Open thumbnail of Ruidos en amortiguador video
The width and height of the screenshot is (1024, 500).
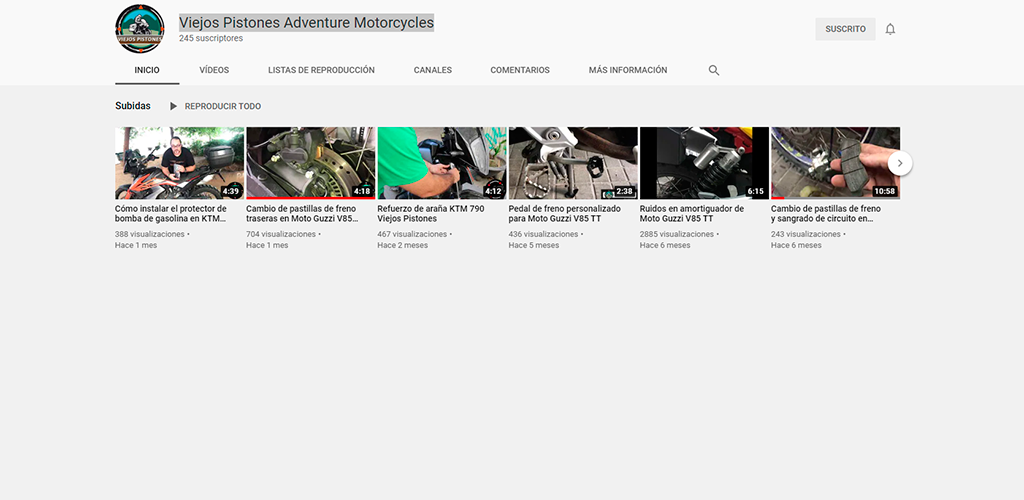tap(704, 163)
